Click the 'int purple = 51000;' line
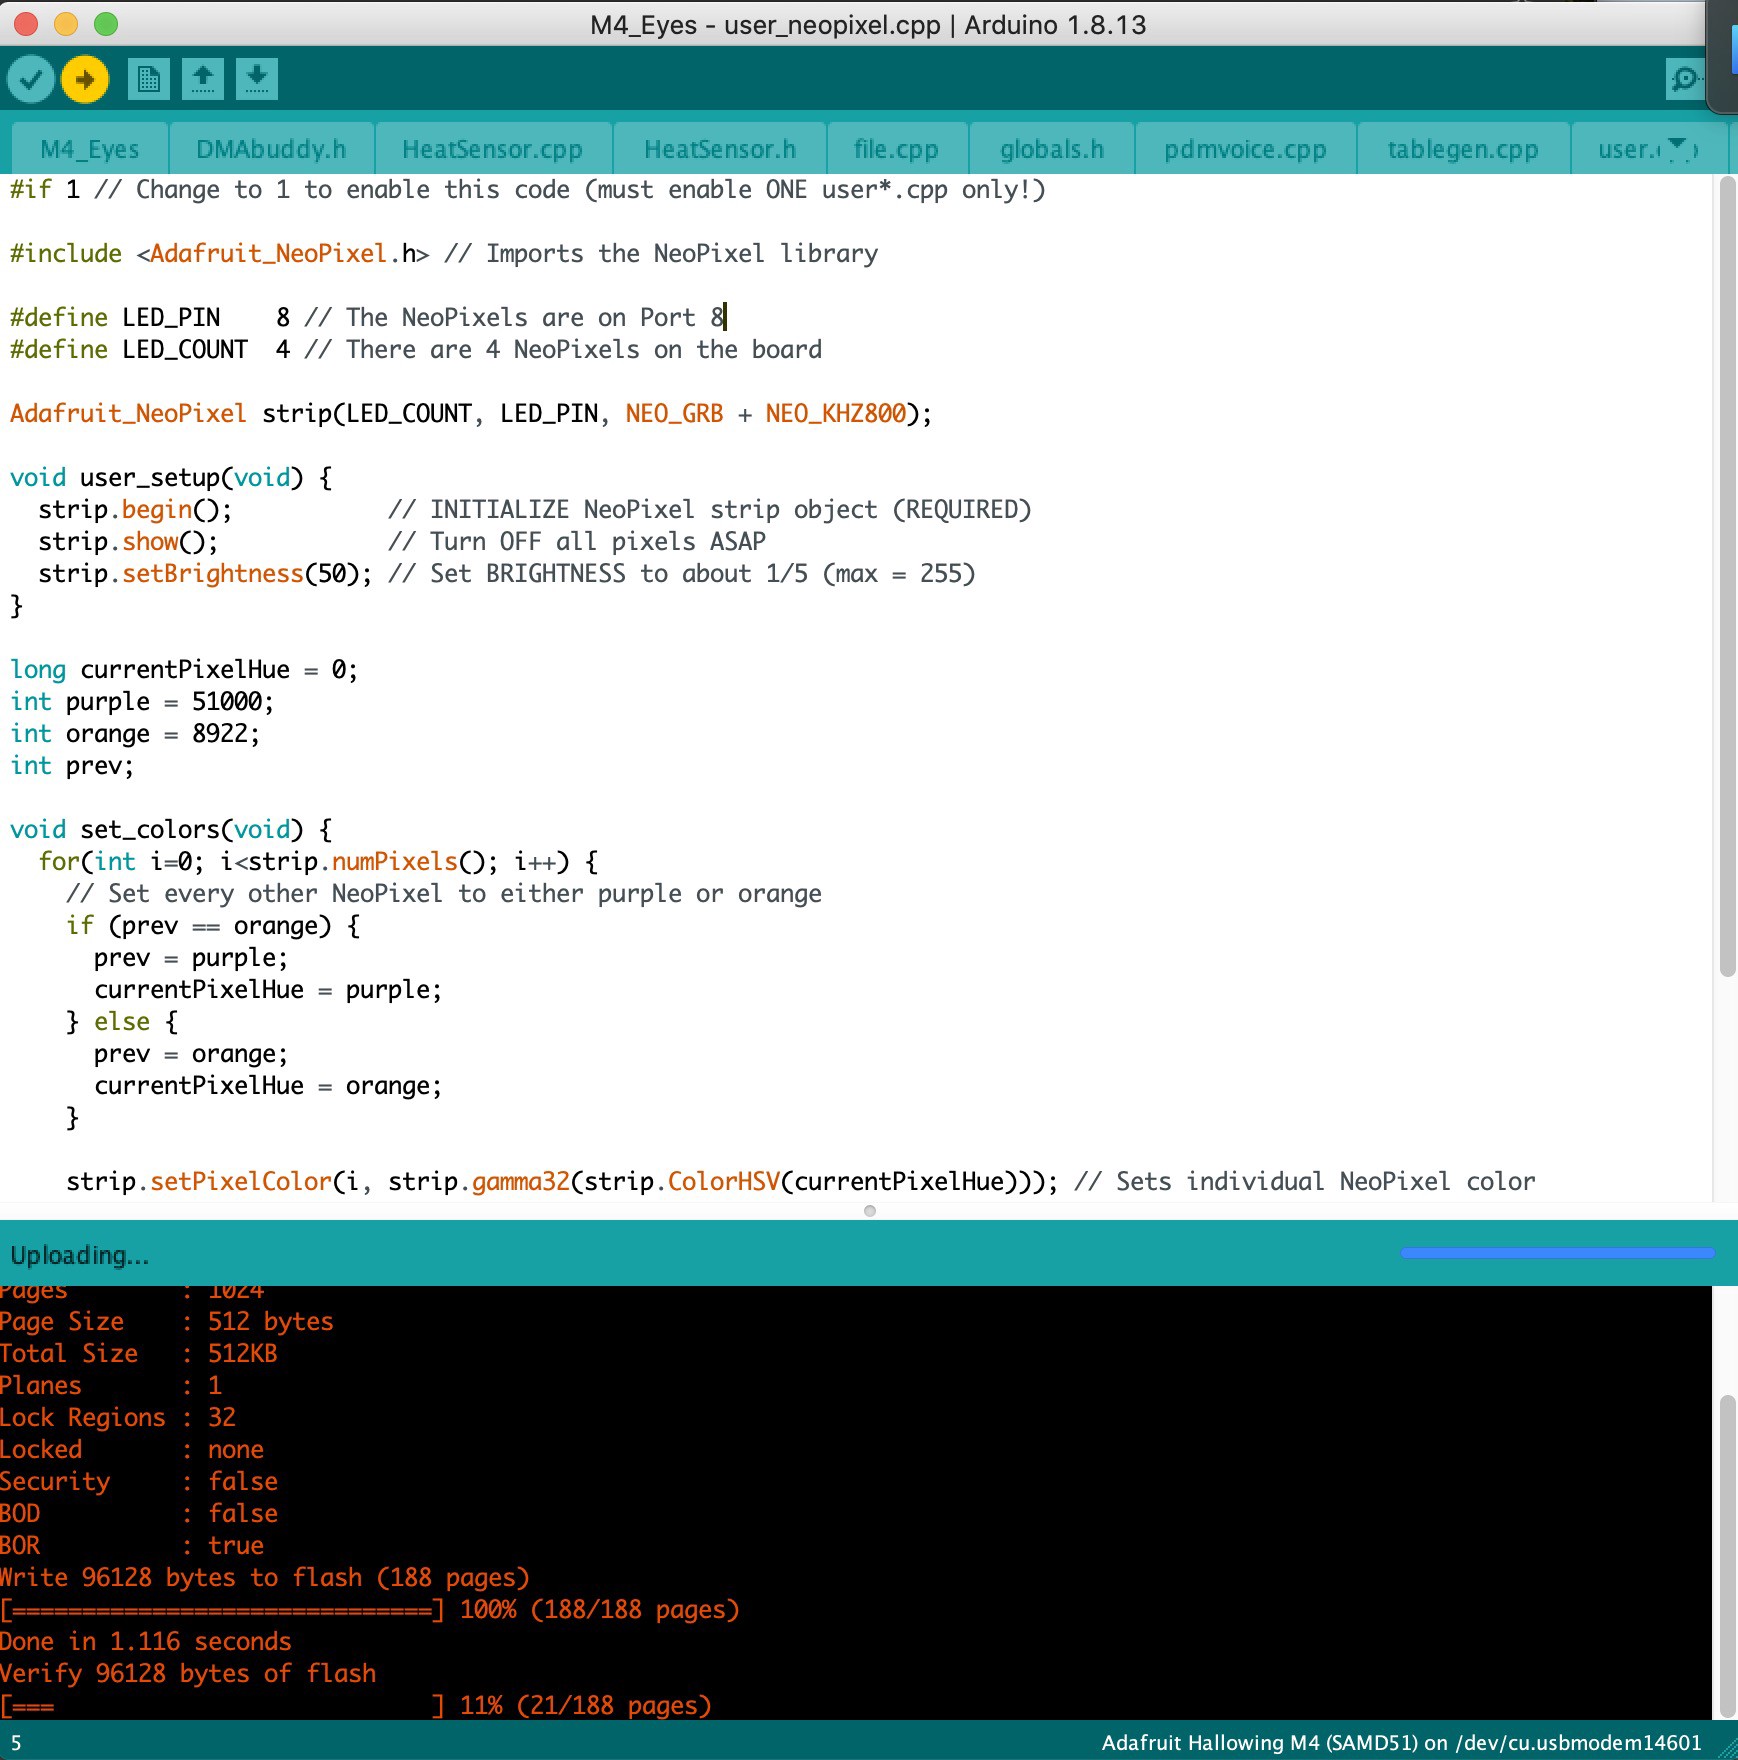 click(x=141, y=701)
